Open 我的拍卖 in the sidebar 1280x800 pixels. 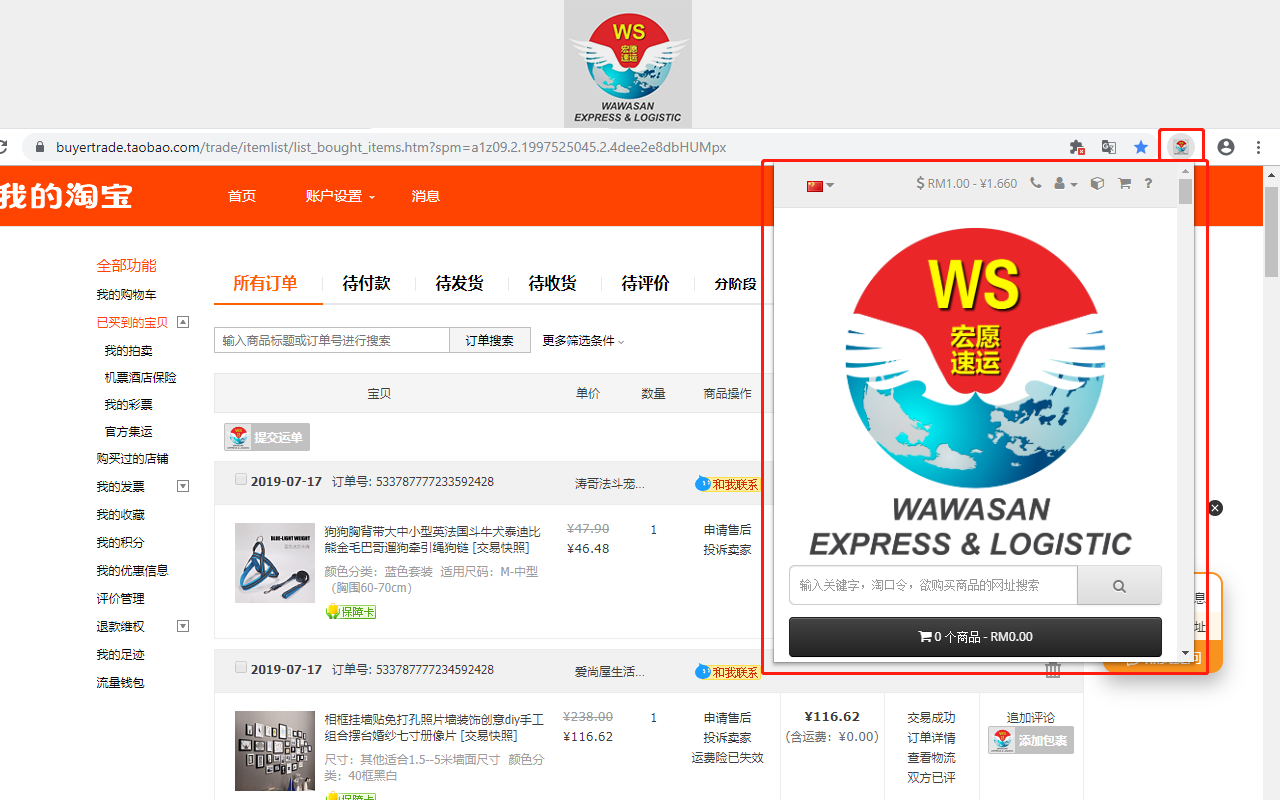pyautogui.click(x=128, y=351)
